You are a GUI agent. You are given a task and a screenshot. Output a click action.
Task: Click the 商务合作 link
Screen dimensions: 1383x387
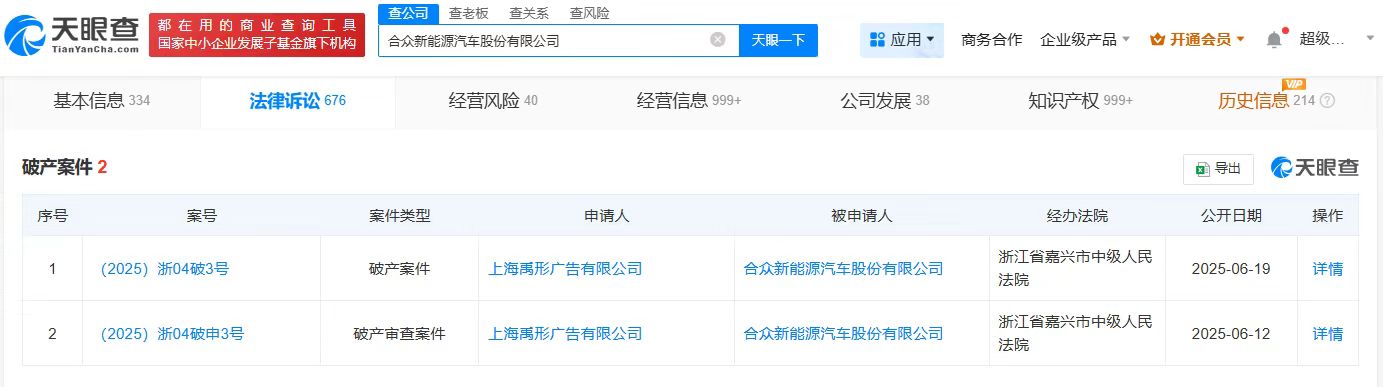coord(991,40)
